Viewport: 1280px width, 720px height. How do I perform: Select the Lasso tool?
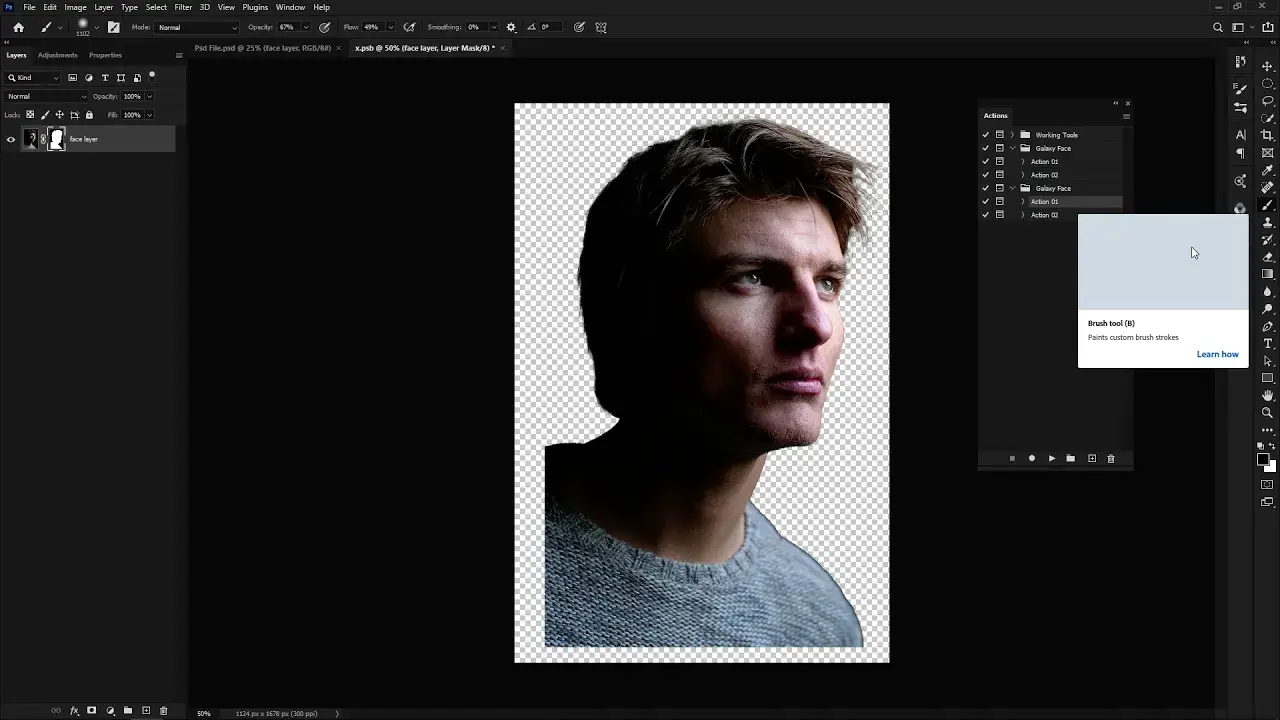pyautogui.click(x=1268, y=101)
